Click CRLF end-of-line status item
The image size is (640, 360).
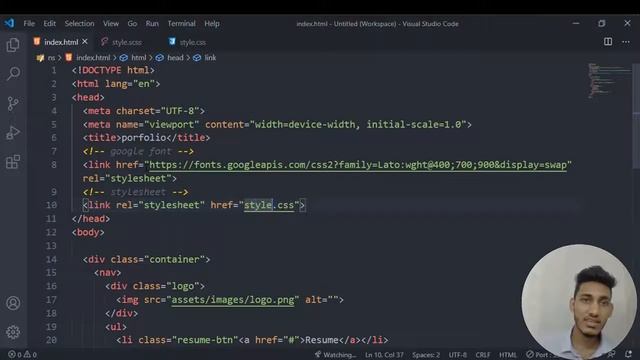pos(483,355)
